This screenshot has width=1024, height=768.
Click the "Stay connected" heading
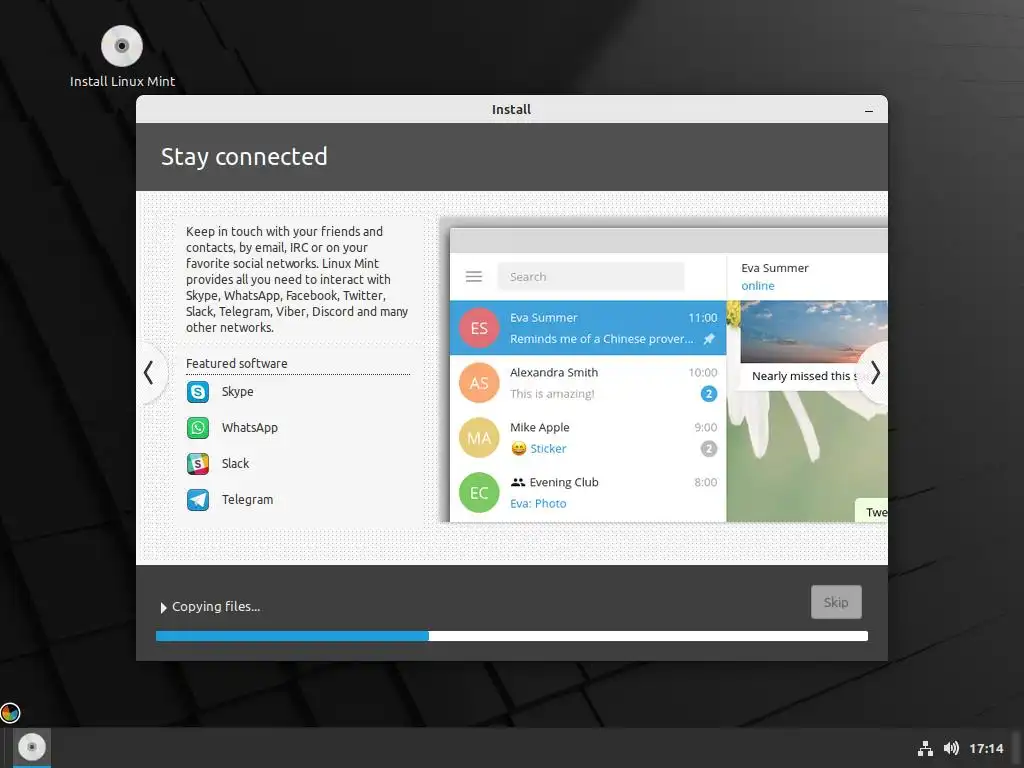(244, 157)
